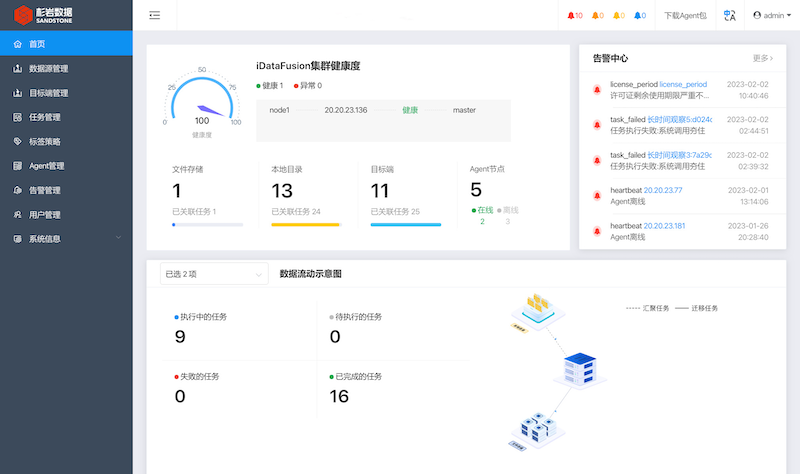800x474 pixels.
Task: Expand the 系统信息 submenu chevron
Action: point(118,238)
